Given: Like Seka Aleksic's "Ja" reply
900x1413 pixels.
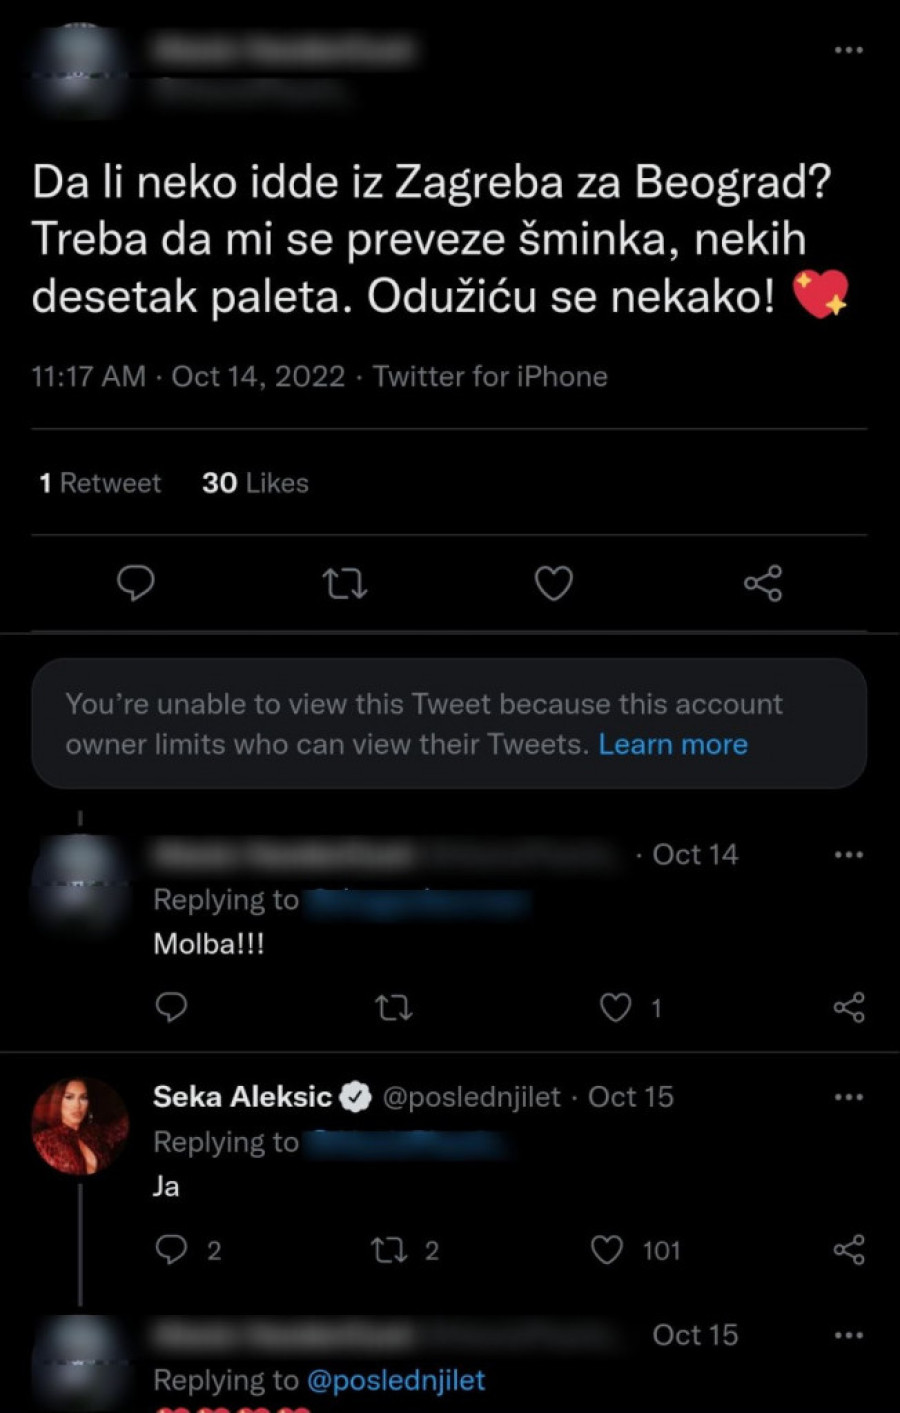Looking at the screenshot, I should [607, 1250].
